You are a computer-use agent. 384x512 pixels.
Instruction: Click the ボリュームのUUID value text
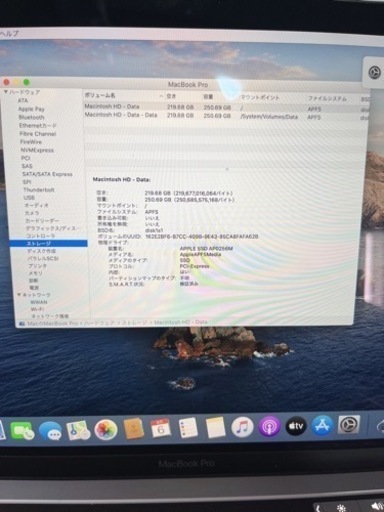(x=202, y=236)
